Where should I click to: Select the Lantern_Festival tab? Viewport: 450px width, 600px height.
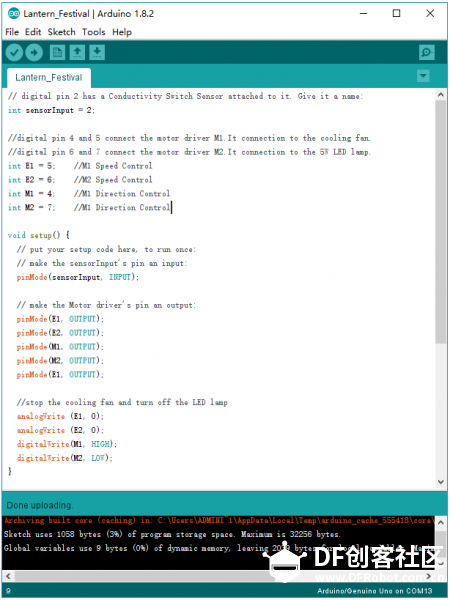click(49, 78)
